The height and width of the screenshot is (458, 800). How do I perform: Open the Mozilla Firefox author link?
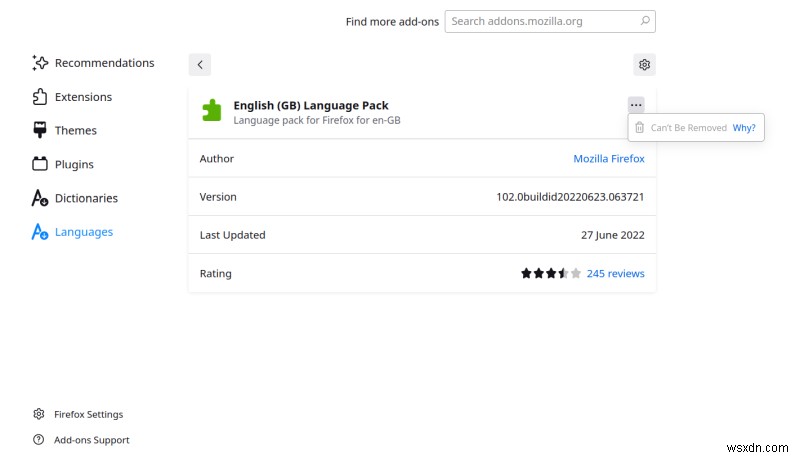(x=609, y=159)
